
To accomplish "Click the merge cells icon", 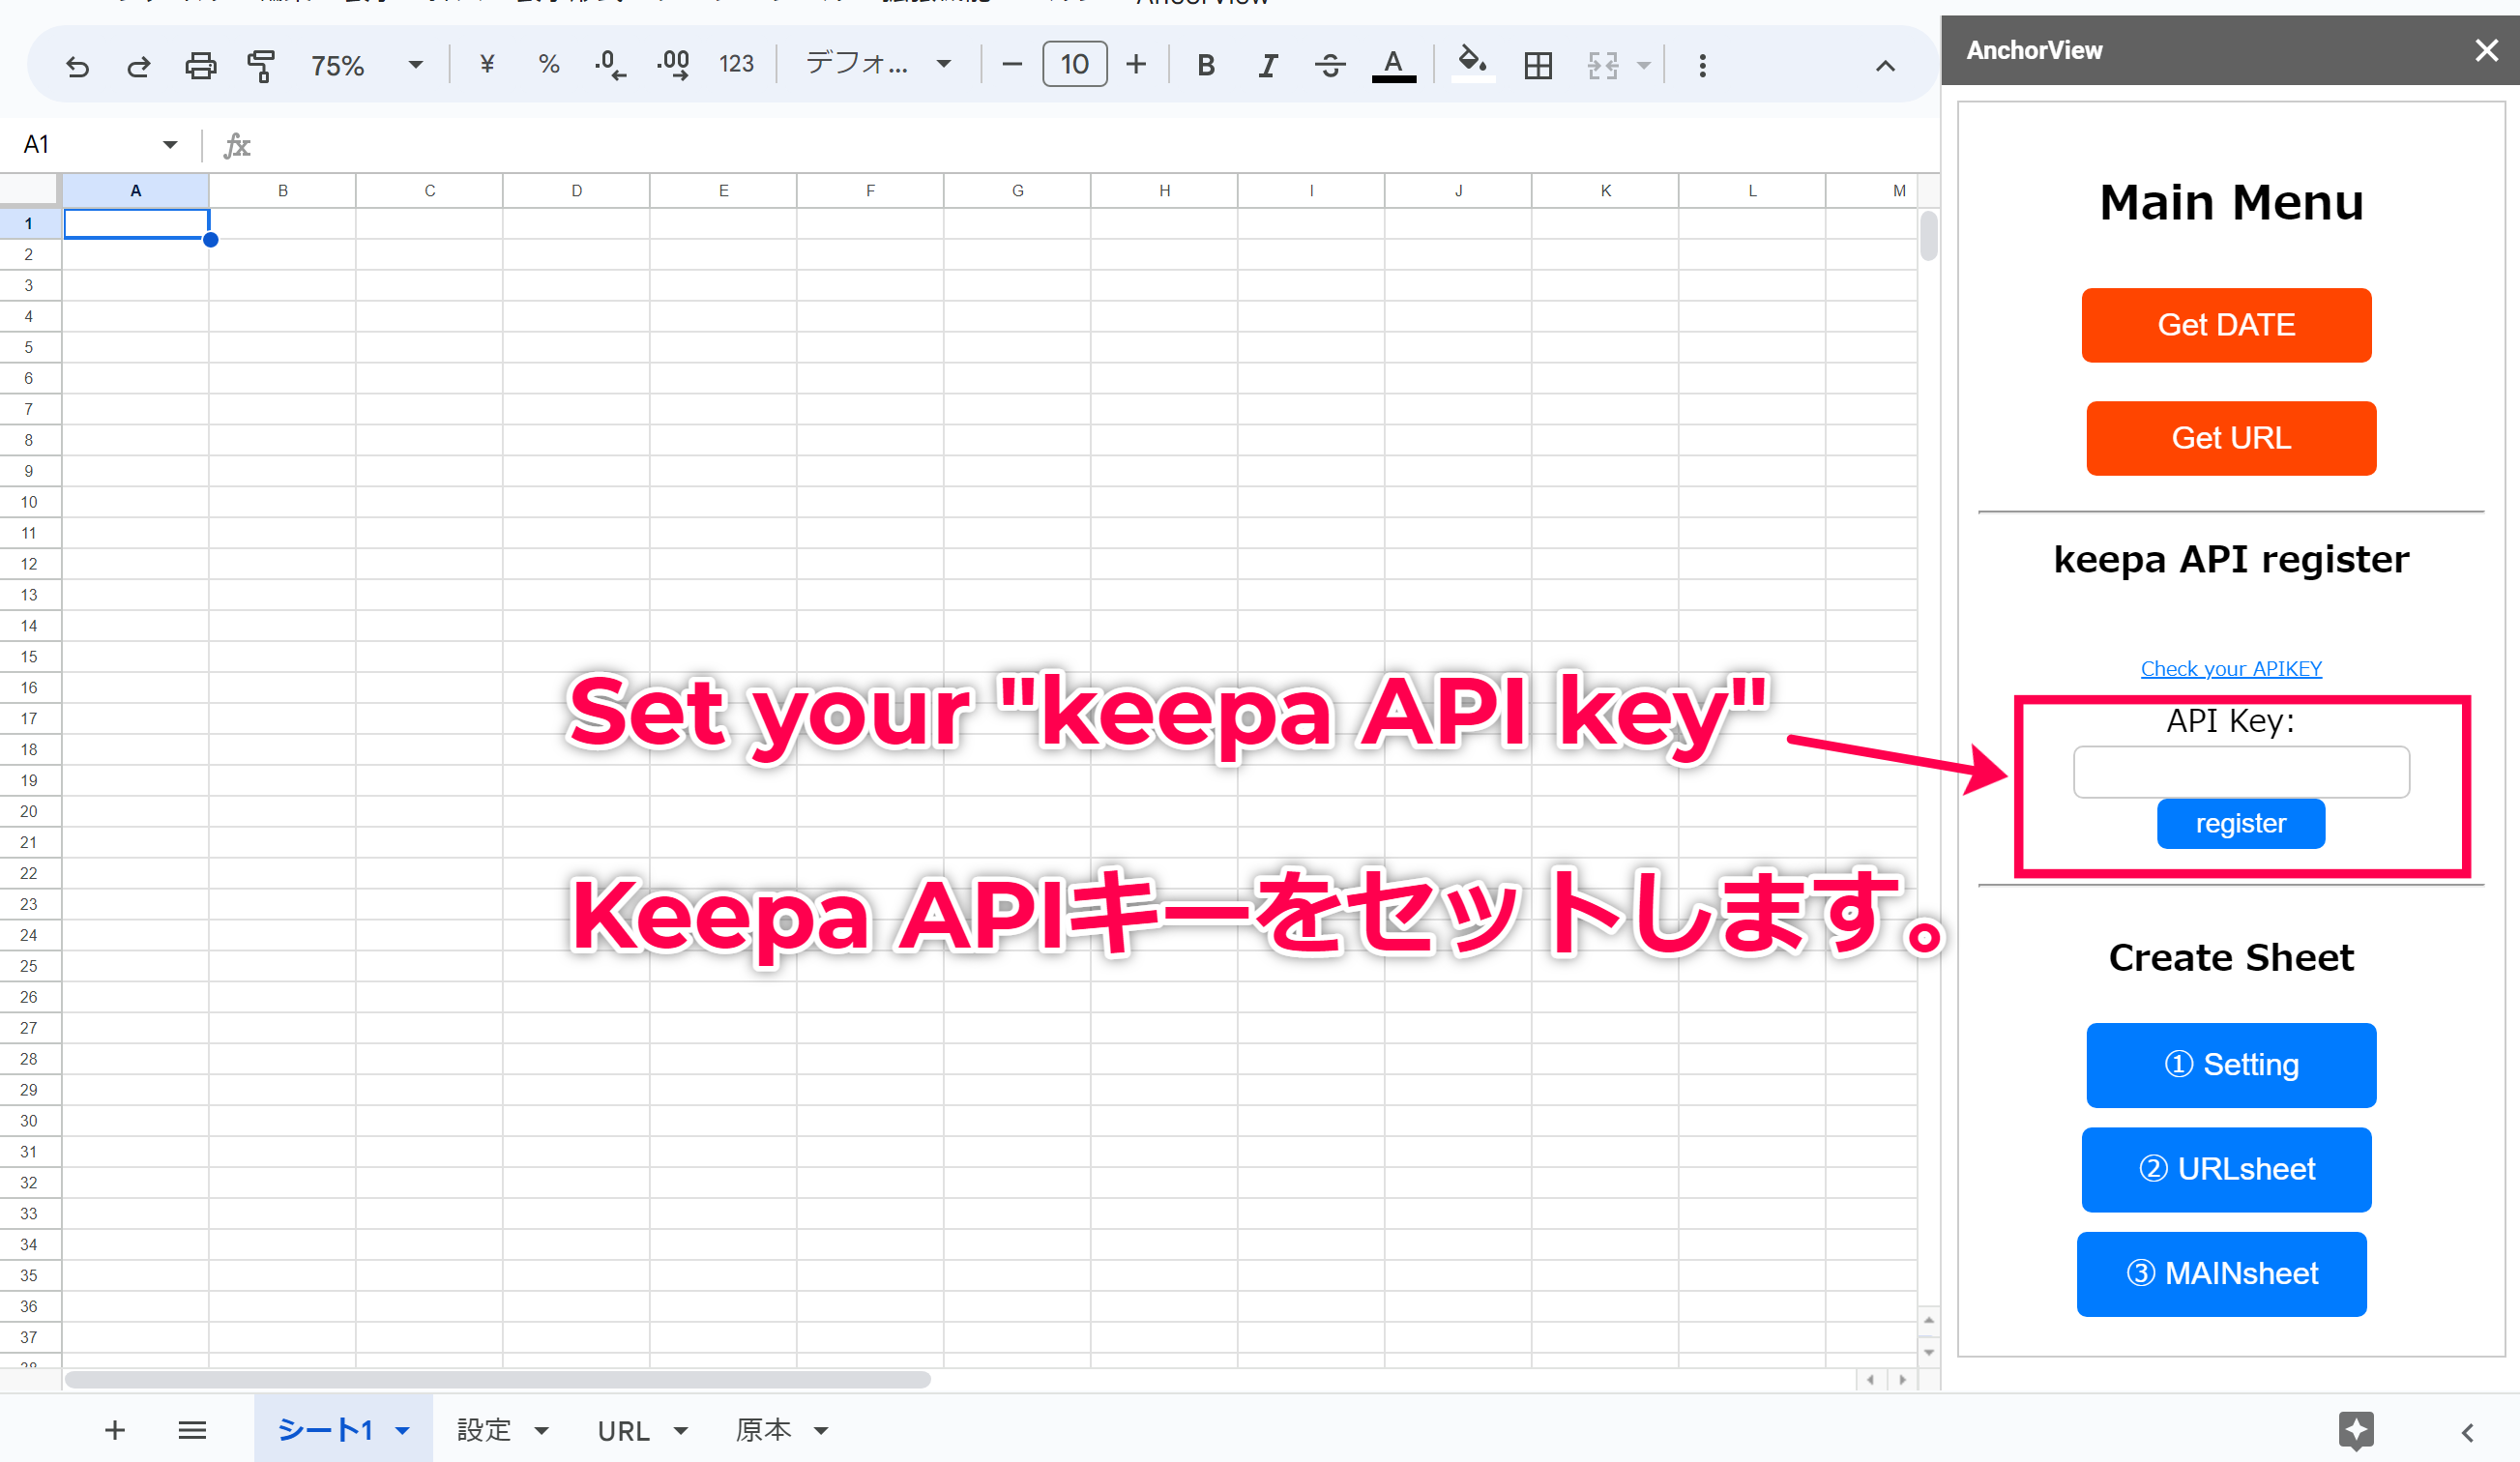I will 1603,66.
